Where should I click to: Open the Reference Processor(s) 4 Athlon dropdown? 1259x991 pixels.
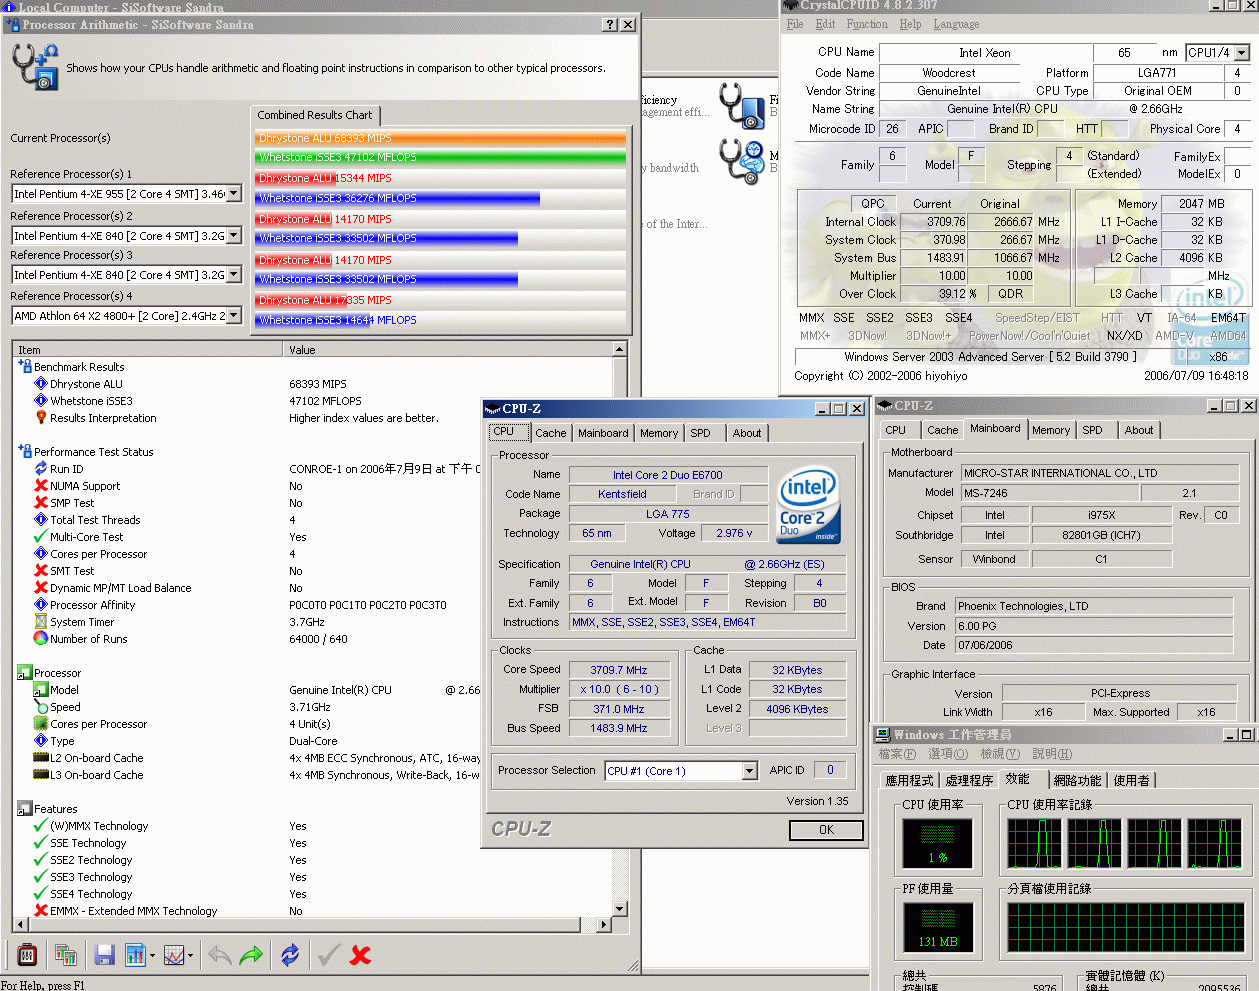[234, 315]
